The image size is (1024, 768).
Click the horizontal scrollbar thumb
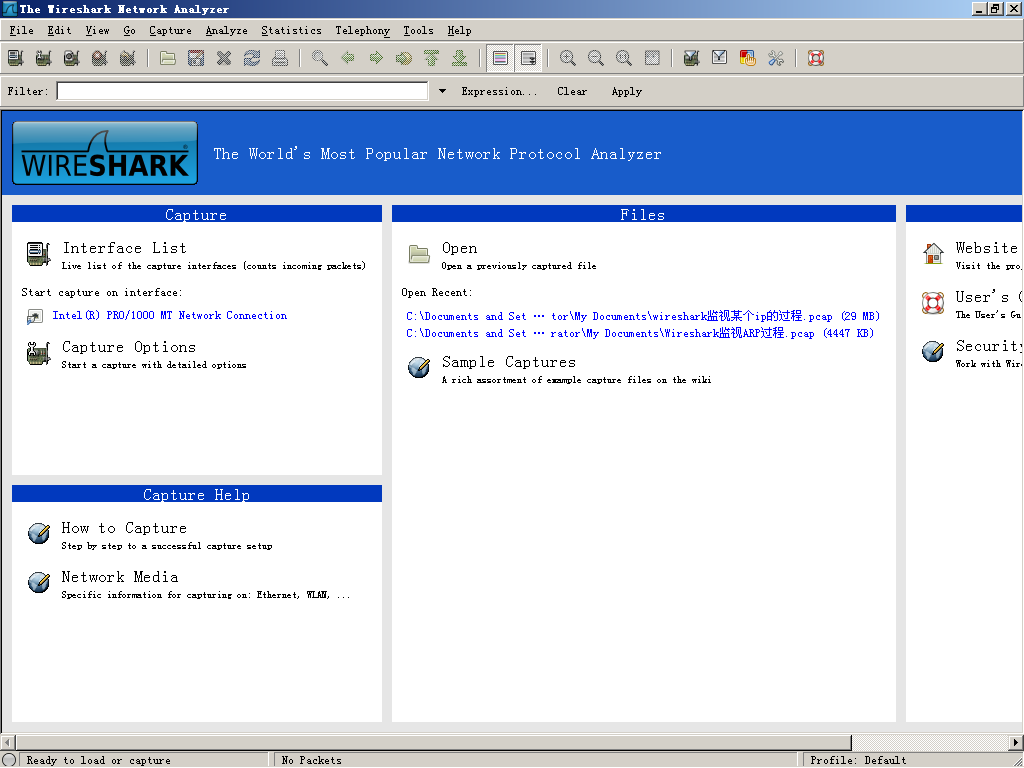pyautogui.click(x=434, y=743)
